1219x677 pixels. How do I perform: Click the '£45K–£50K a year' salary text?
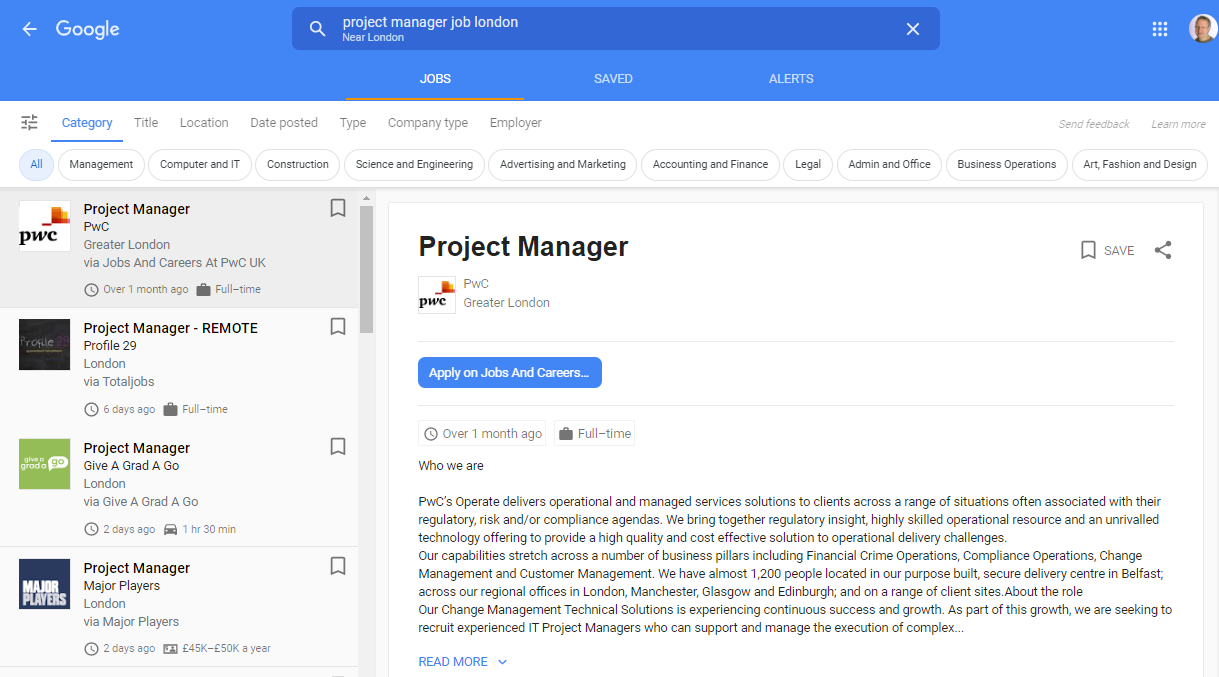click(226, 648)
